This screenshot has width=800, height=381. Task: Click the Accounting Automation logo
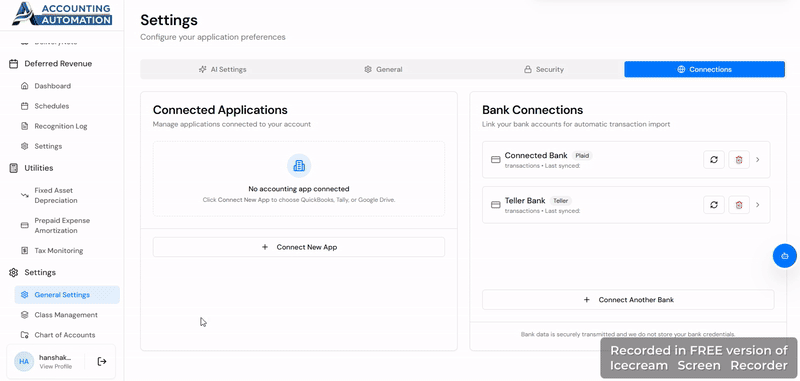coord(62,14)
